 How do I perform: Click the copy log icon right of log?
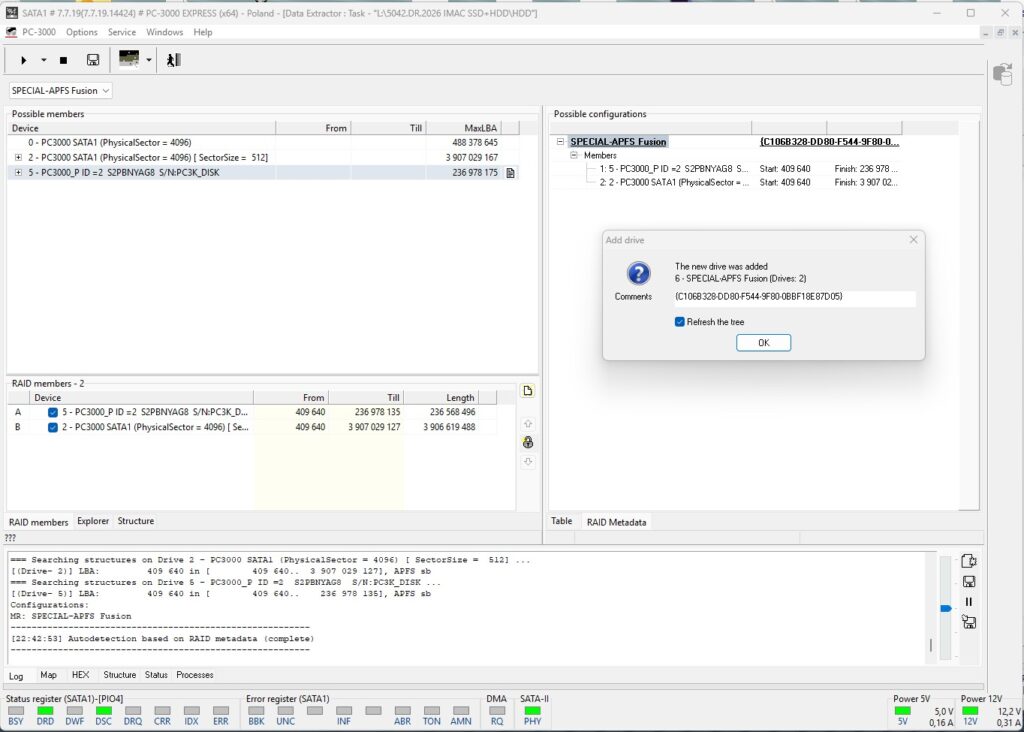969,561
